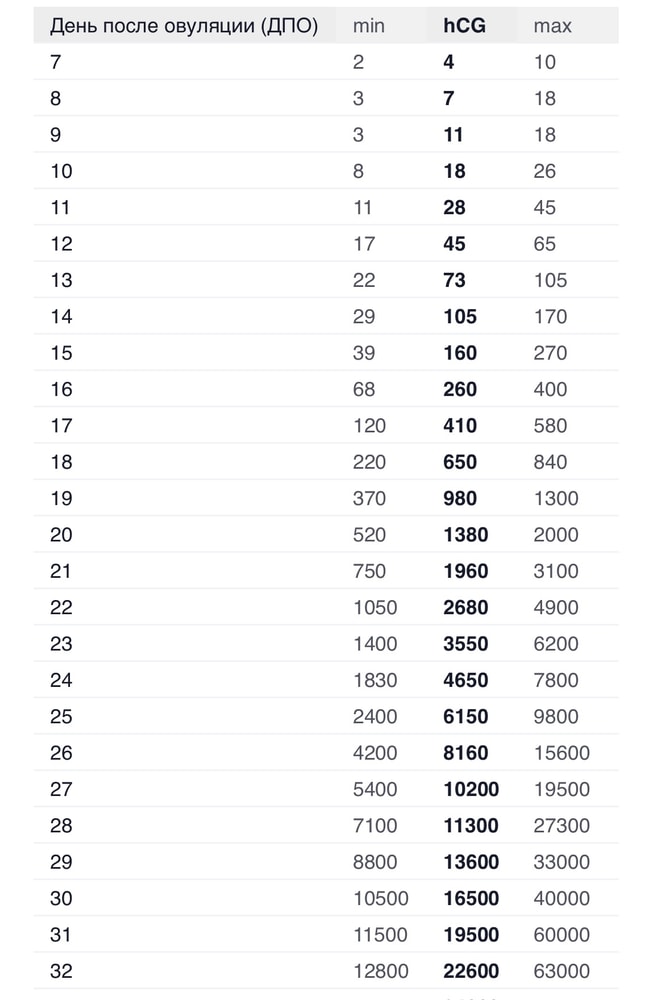Select the min value 370
Image resolution: width=653 pixels, height=1000 pixels.
(369, 498)
